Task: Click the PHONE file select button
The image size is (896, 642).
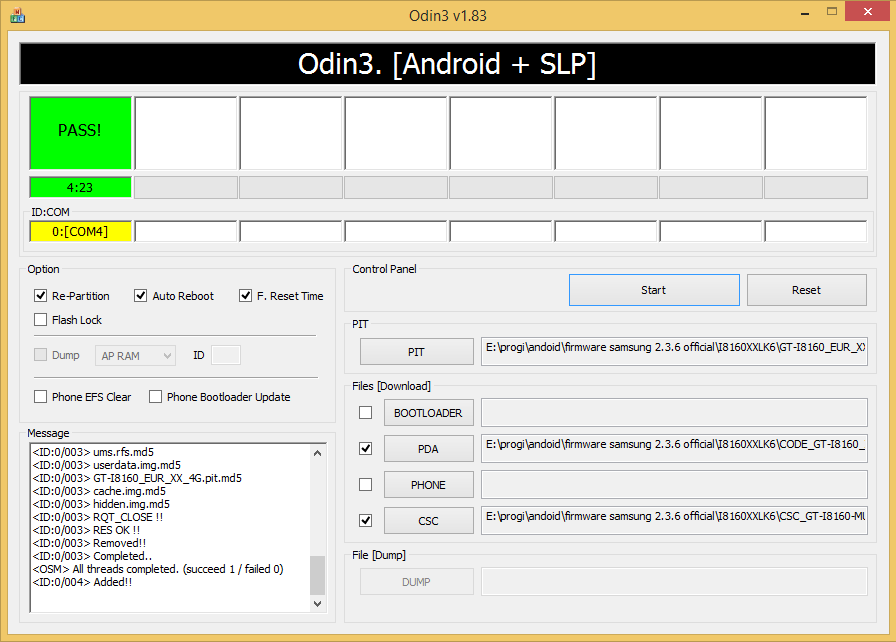Action: pyautogui.click(x=428, y=485)
